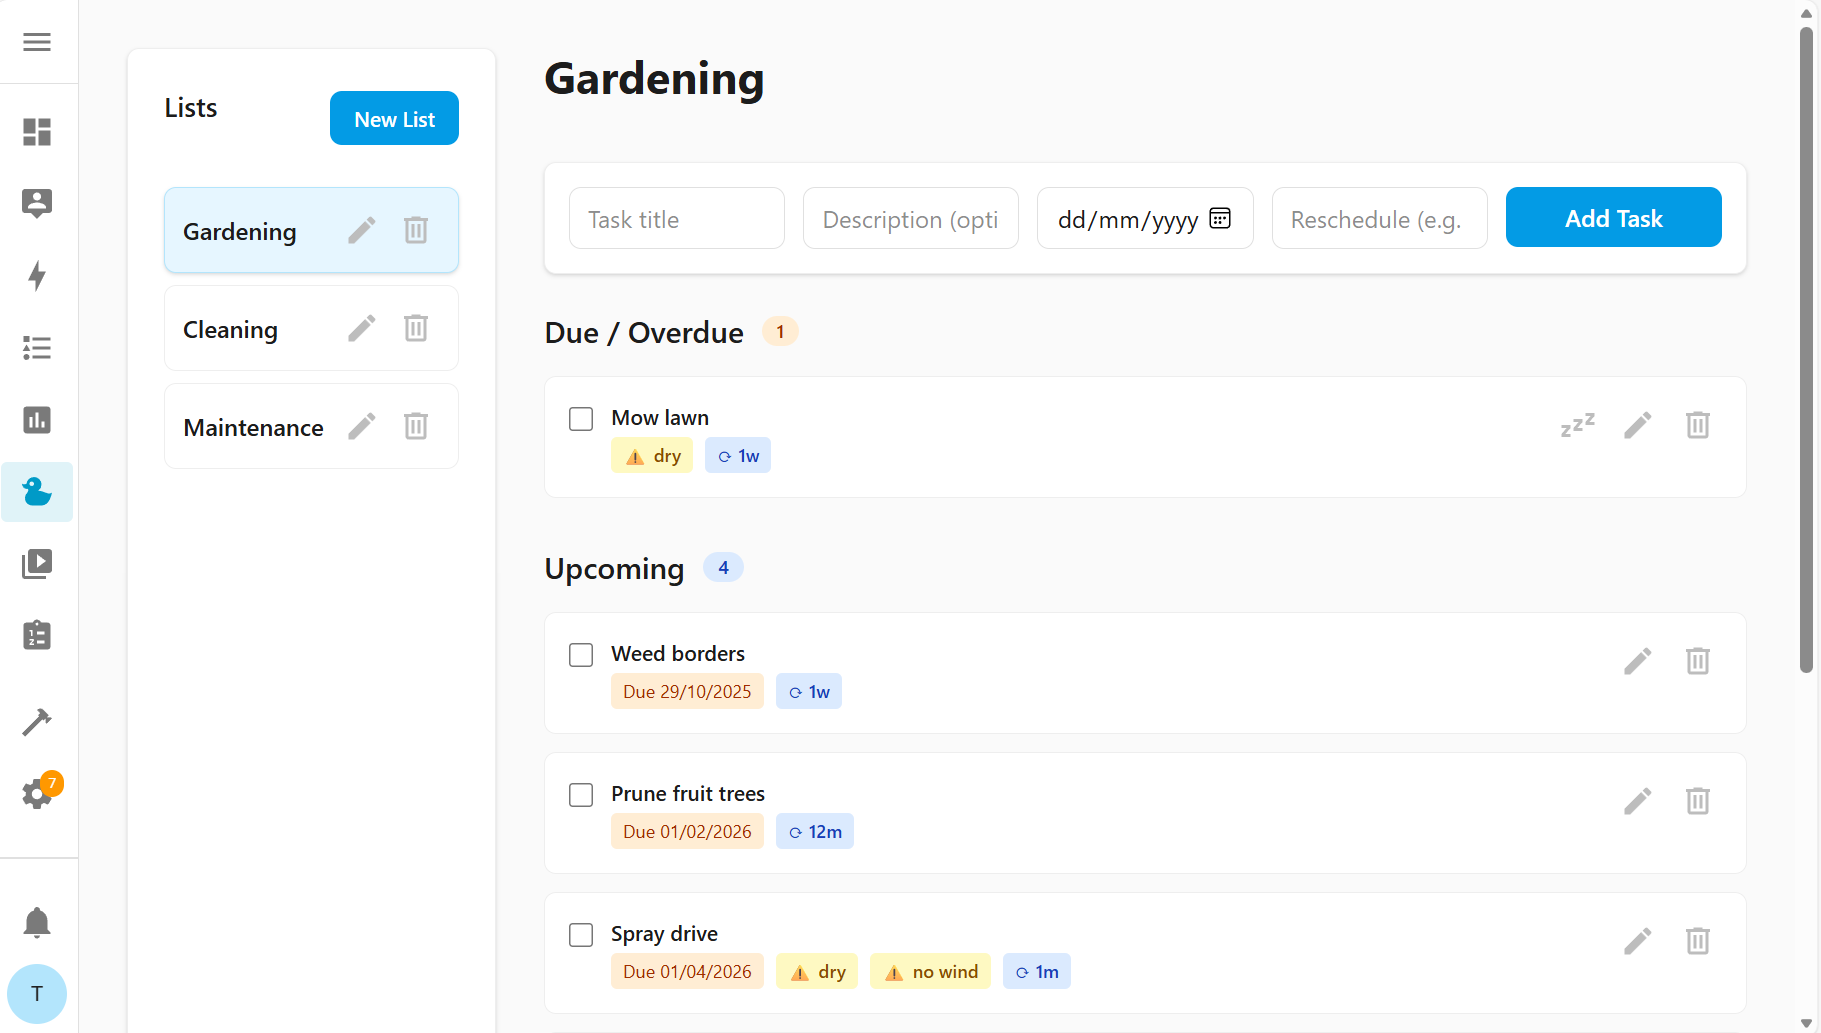Click the Lists panel heading

click(191, 108)
